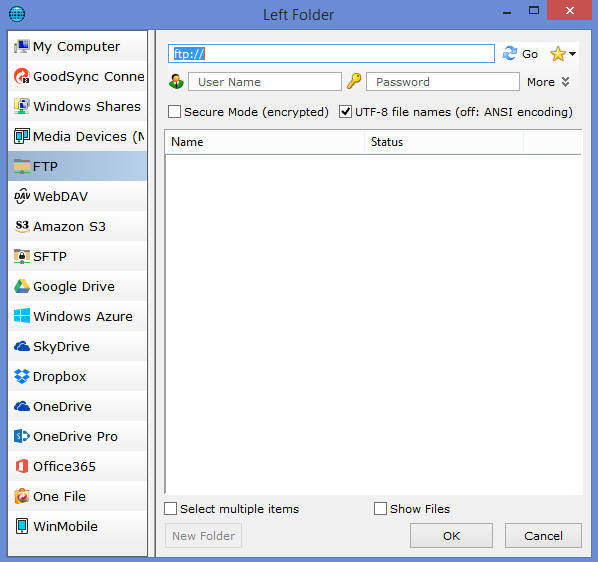
Task: Click the green user avatar icon
Action: click(176, 82)
